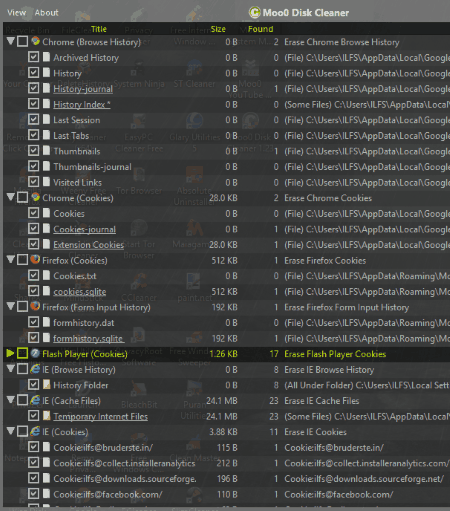Check the Chrome (Browse History) group checkbox
This screenshot has width=450, height=511.
[22, 42]
